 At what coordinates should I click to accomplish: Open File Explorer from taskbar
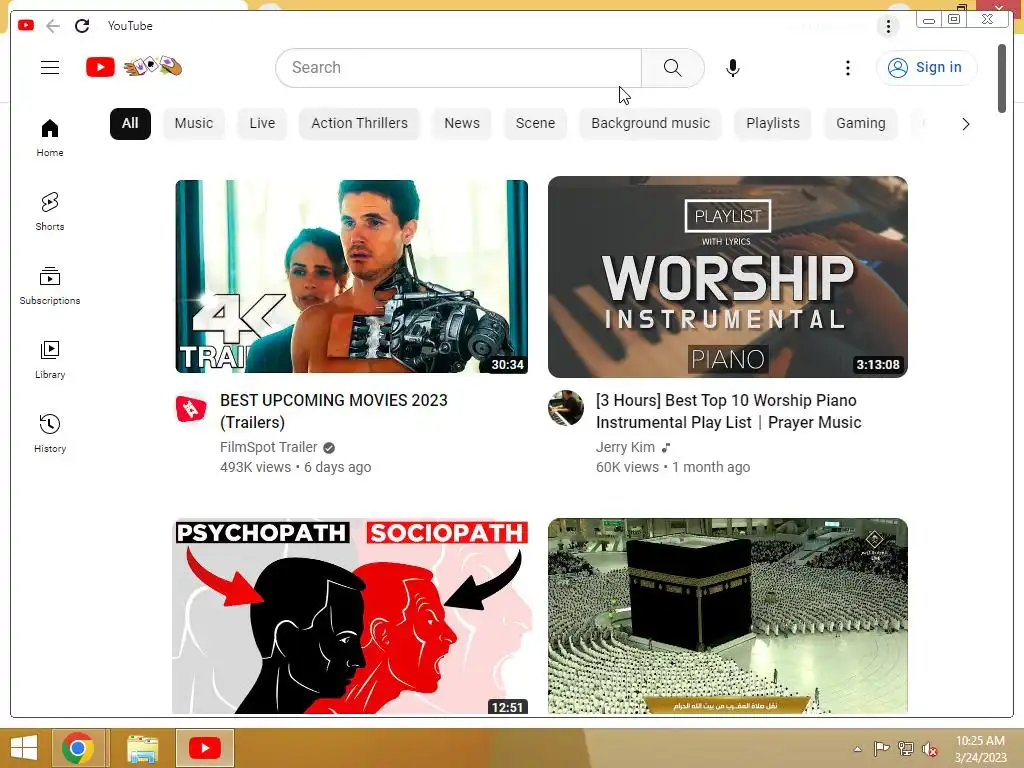[142, 748]
